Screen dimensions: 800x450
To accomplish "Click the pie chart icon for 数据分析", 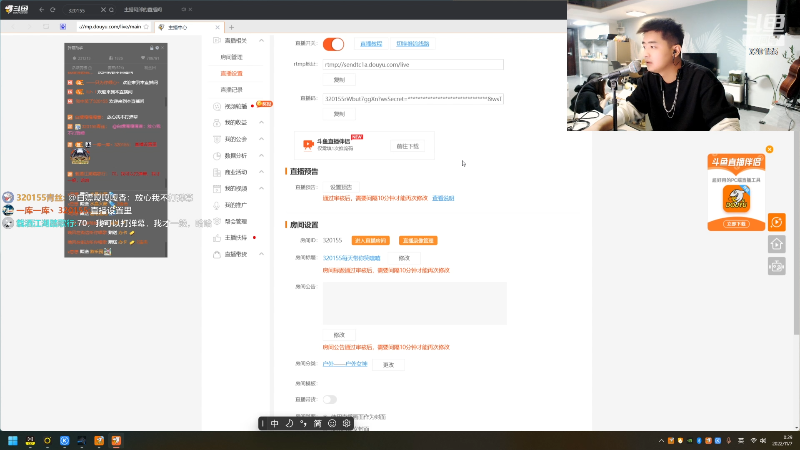I will point(217,156).
